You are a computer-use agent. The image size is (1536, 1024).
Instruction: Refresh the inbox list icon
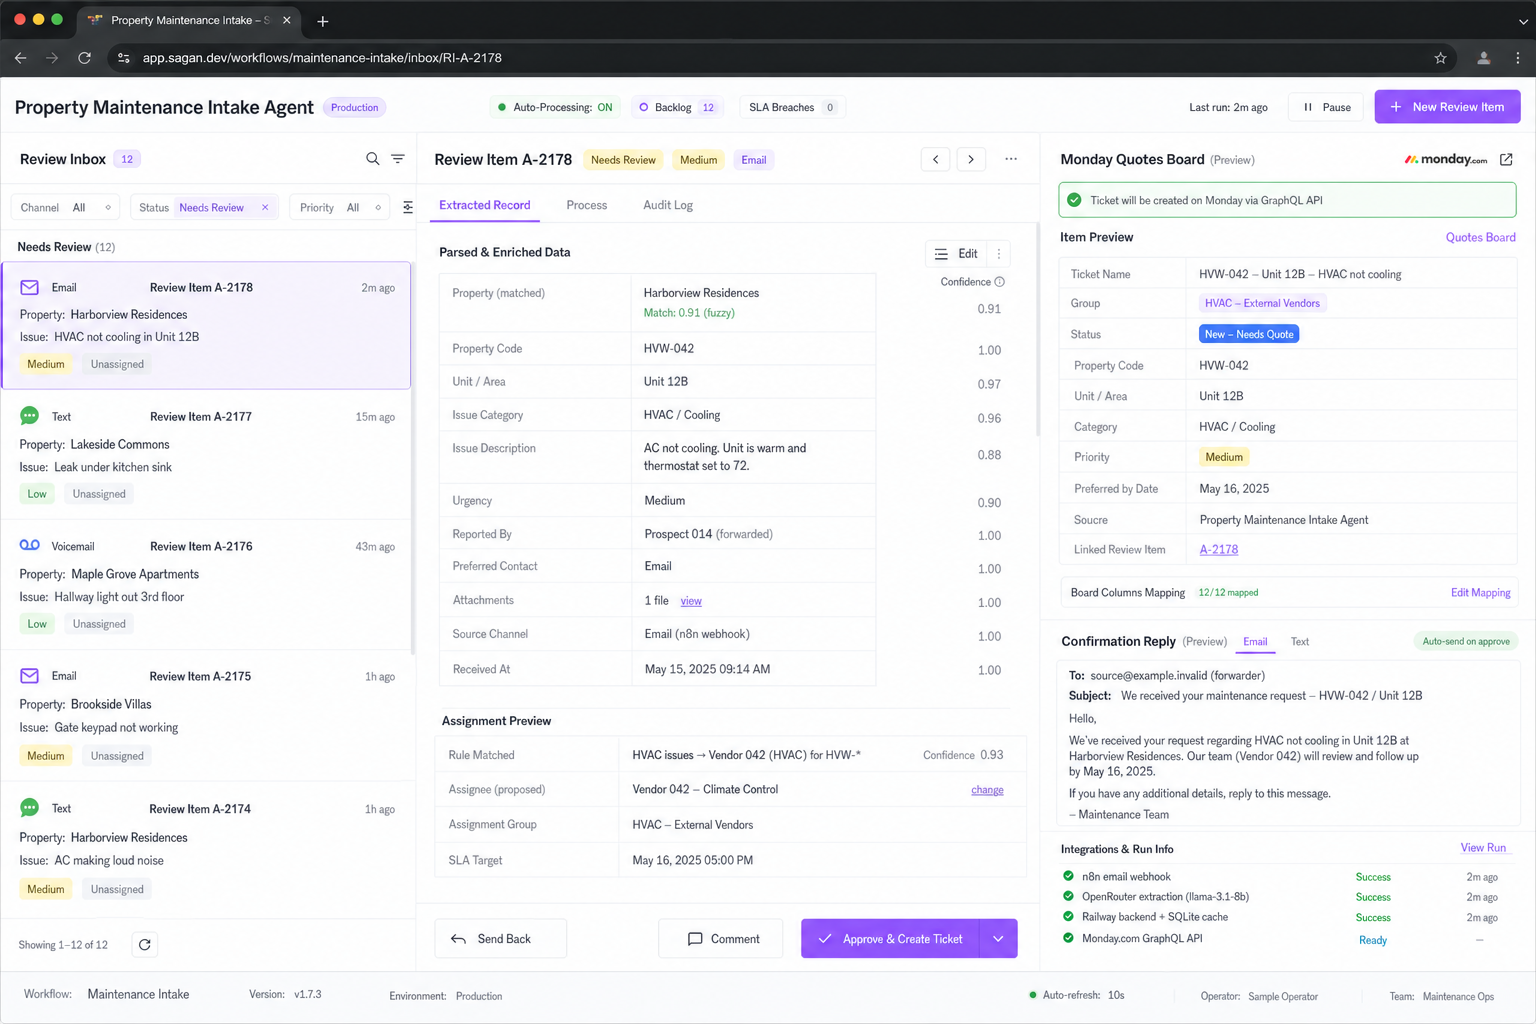click(x=145, y=945)
